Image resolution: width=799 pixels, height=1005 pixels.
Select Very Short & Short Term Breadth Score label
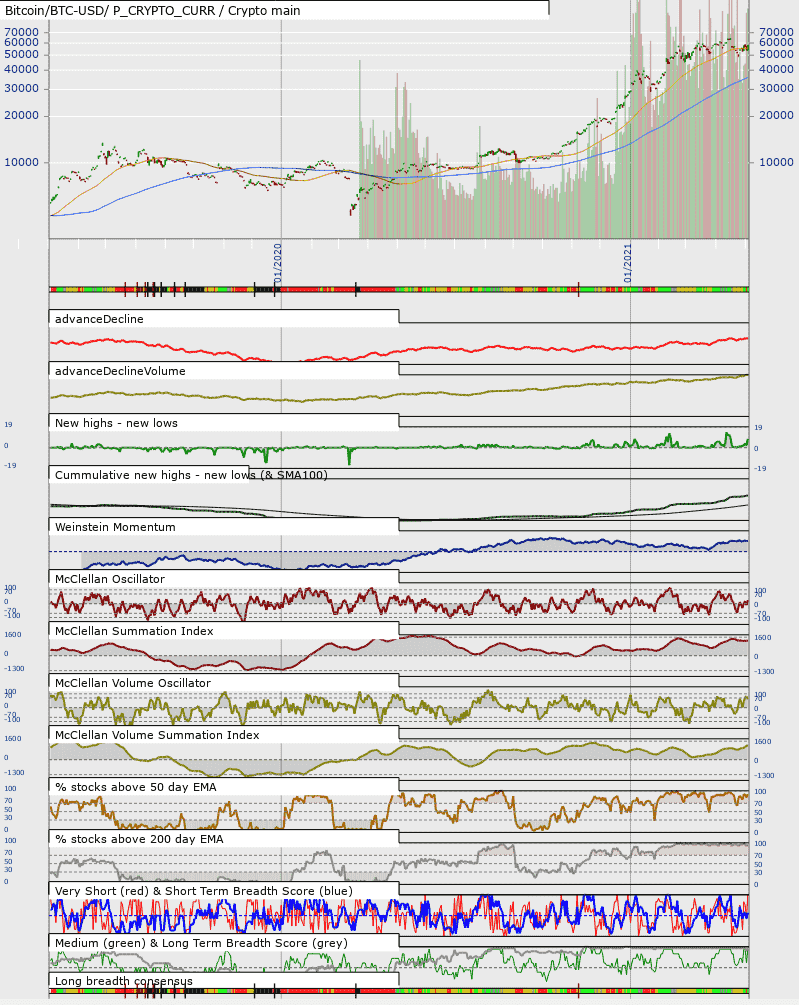204,891
